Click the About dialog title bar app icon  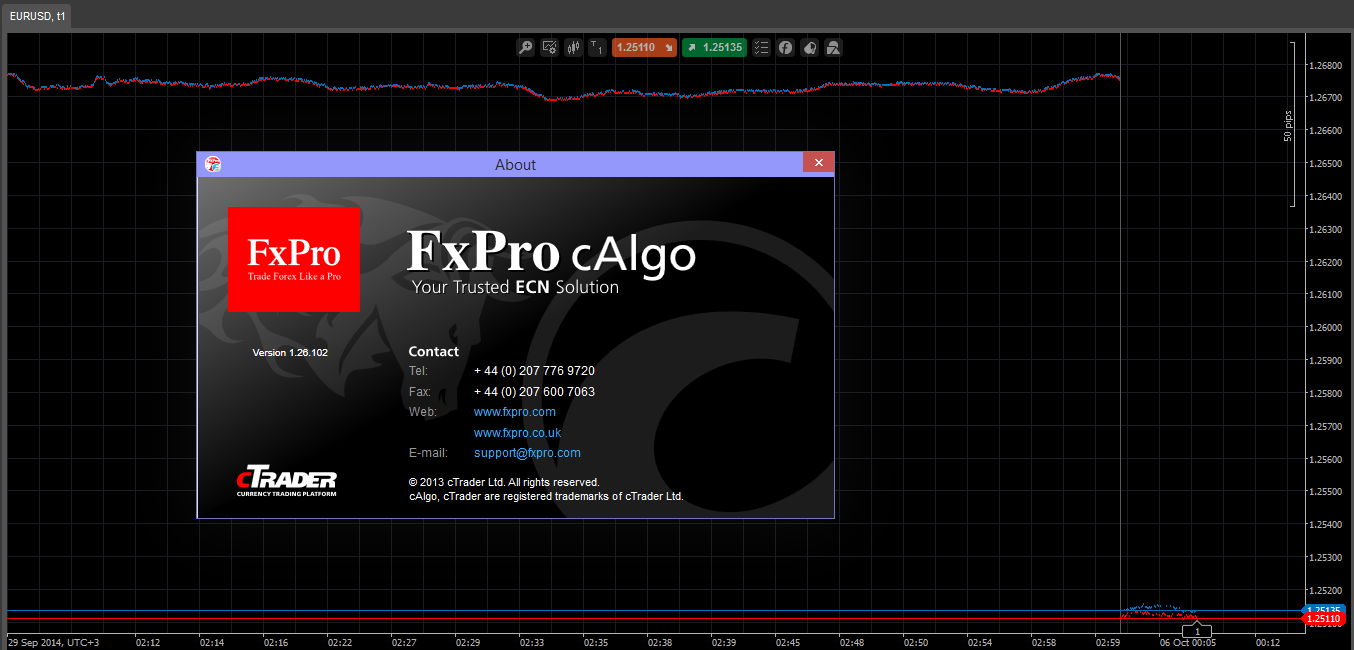pos(212,164)
